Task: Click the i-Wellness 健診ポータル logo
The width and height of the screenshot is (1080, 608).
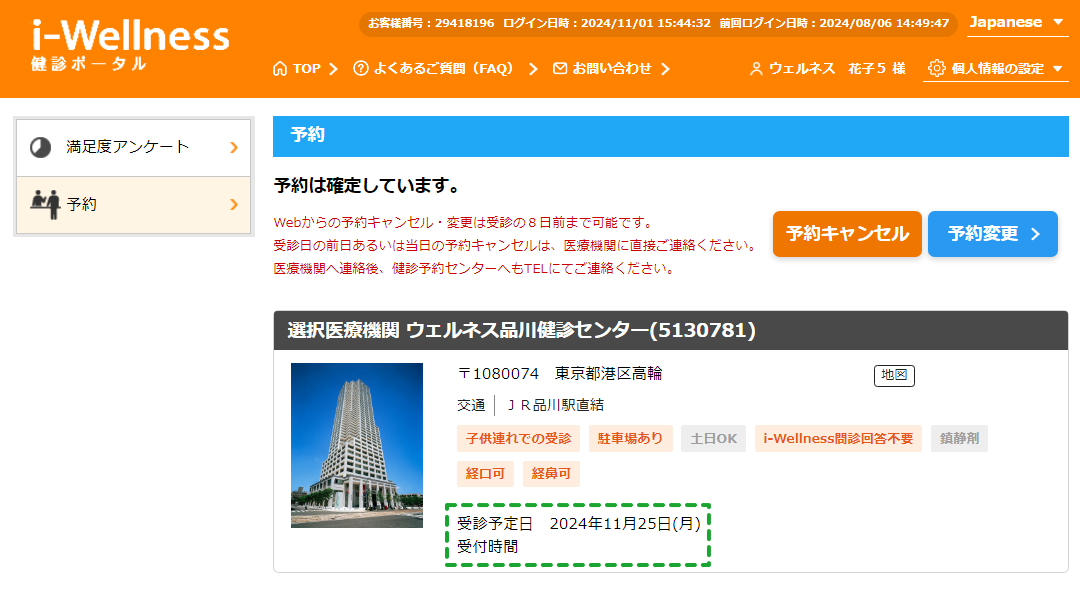Action: click(x=129, y=45)
